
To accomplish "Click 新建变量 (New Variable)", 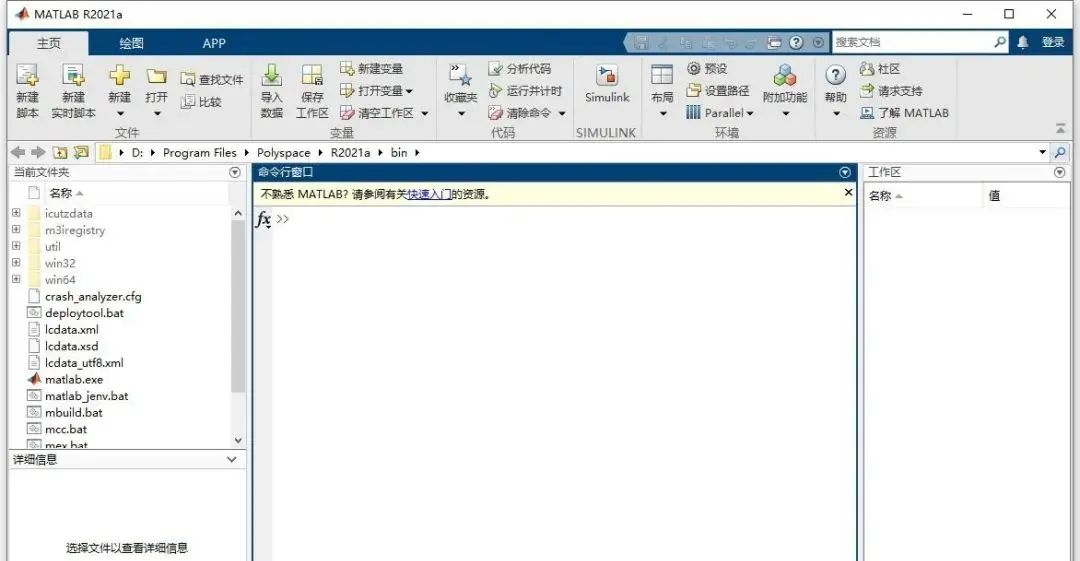I will pos(372,68).
